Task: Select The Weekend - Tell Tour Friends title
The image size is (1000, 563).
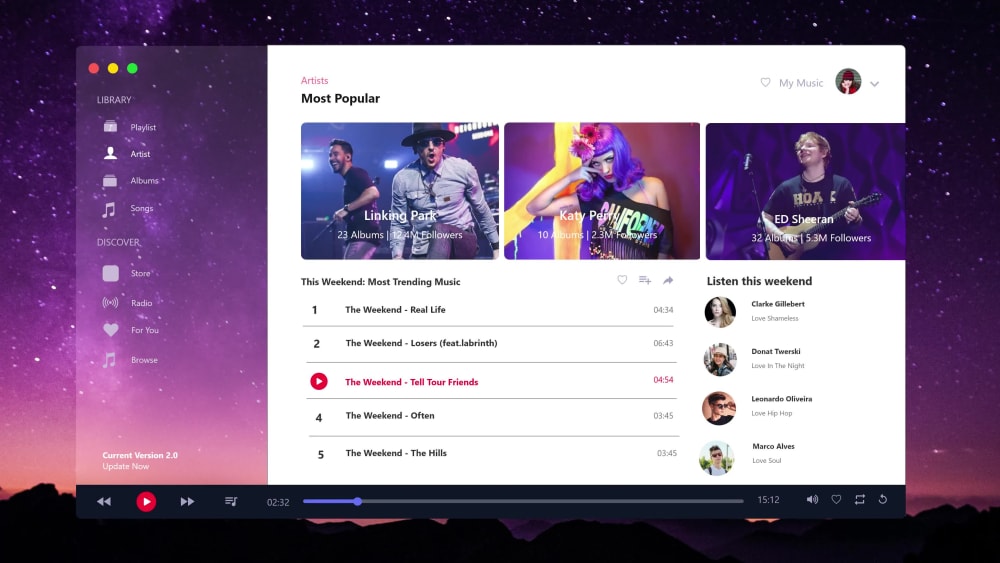Action: [411, 382]
